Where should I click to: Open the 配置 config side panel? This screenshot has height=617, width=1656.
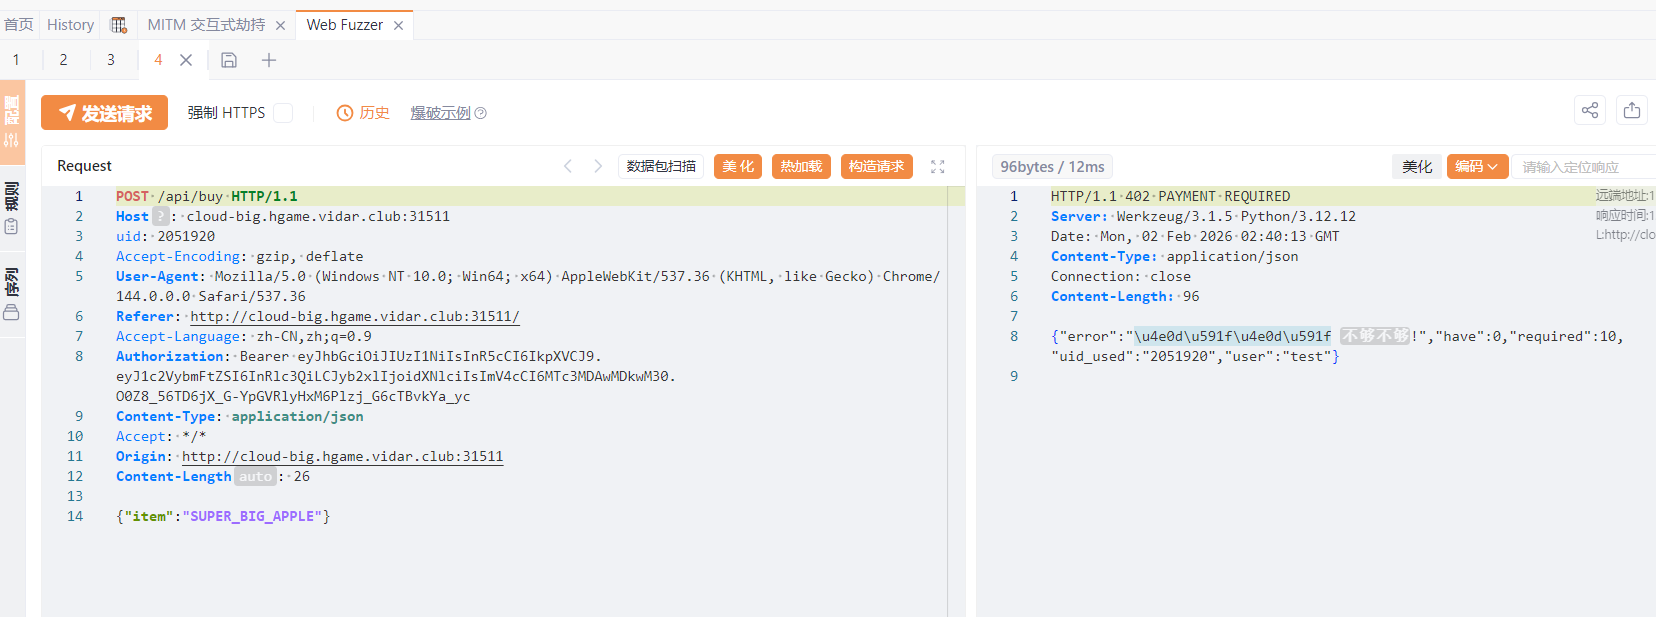tap(12, 120)
